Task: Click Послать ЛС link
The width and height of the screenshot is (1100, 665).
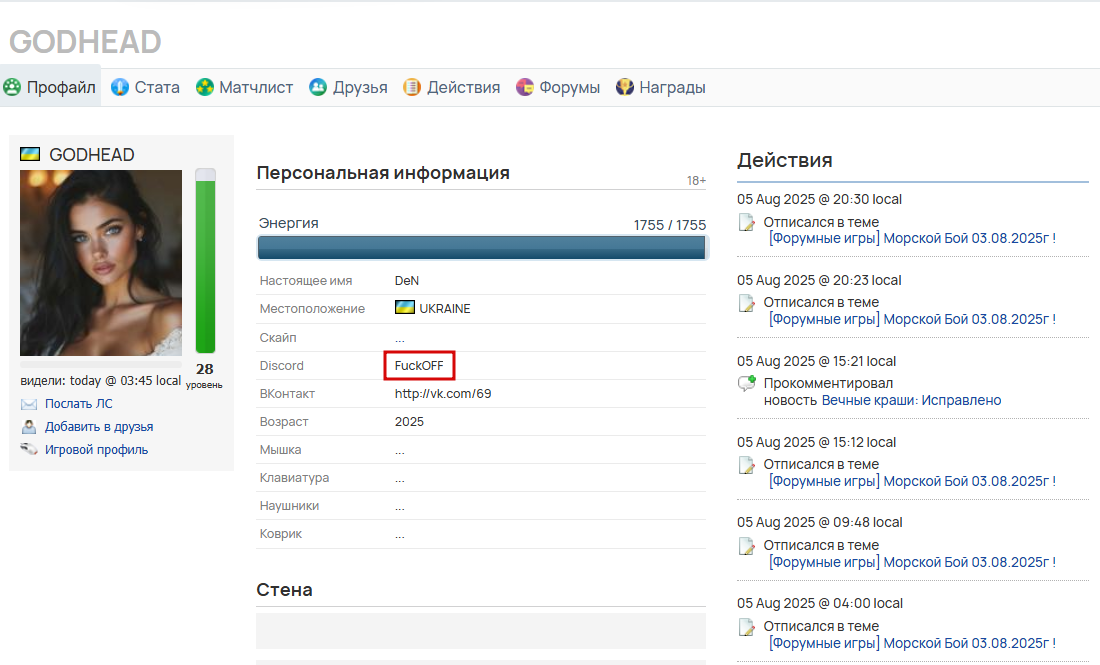Action: (x=79, y=404)
